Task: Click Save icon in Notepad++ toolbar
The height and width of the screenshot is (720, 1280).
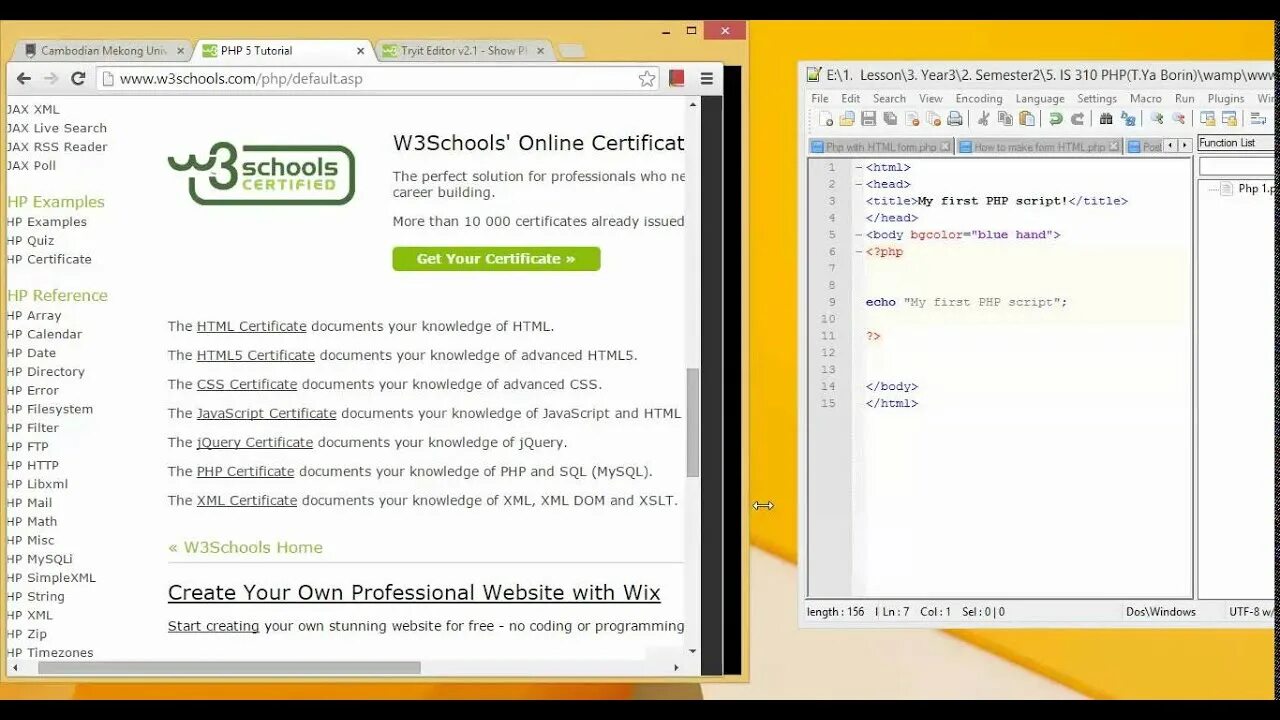Action: (869, 119)
